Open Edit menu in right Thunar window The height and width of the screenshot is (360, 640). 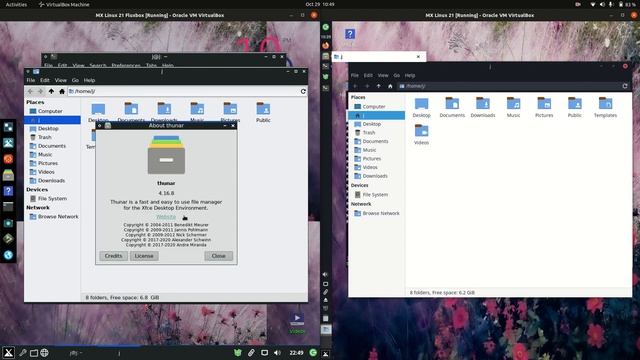coord(368,76)
